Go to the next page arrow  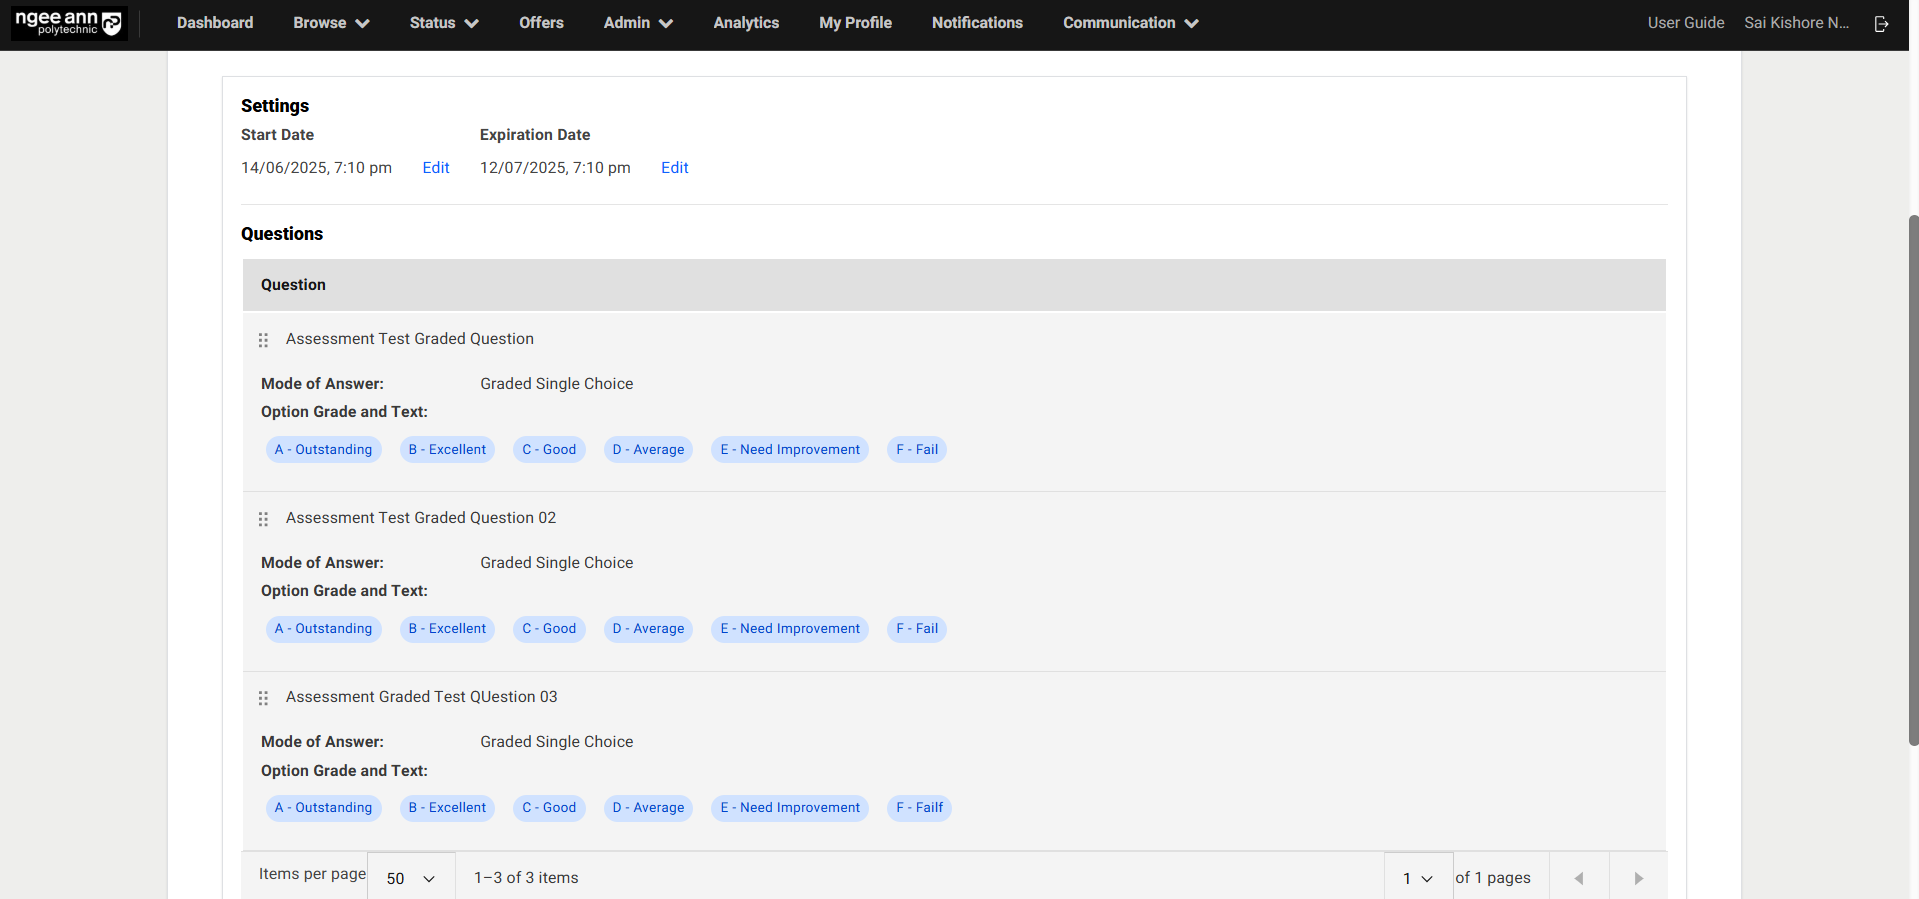(x=1638, y=878)
